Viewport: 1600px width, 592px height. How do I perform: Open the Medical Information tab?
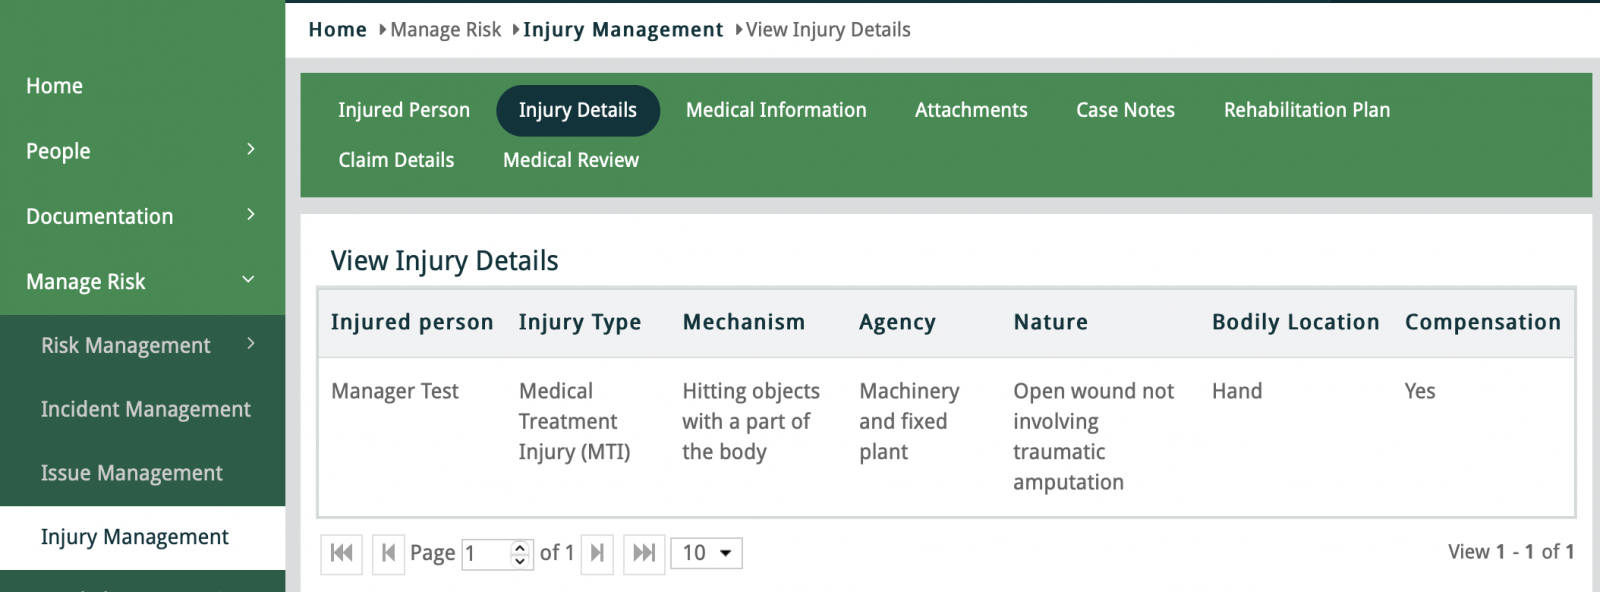coord(776,110)
